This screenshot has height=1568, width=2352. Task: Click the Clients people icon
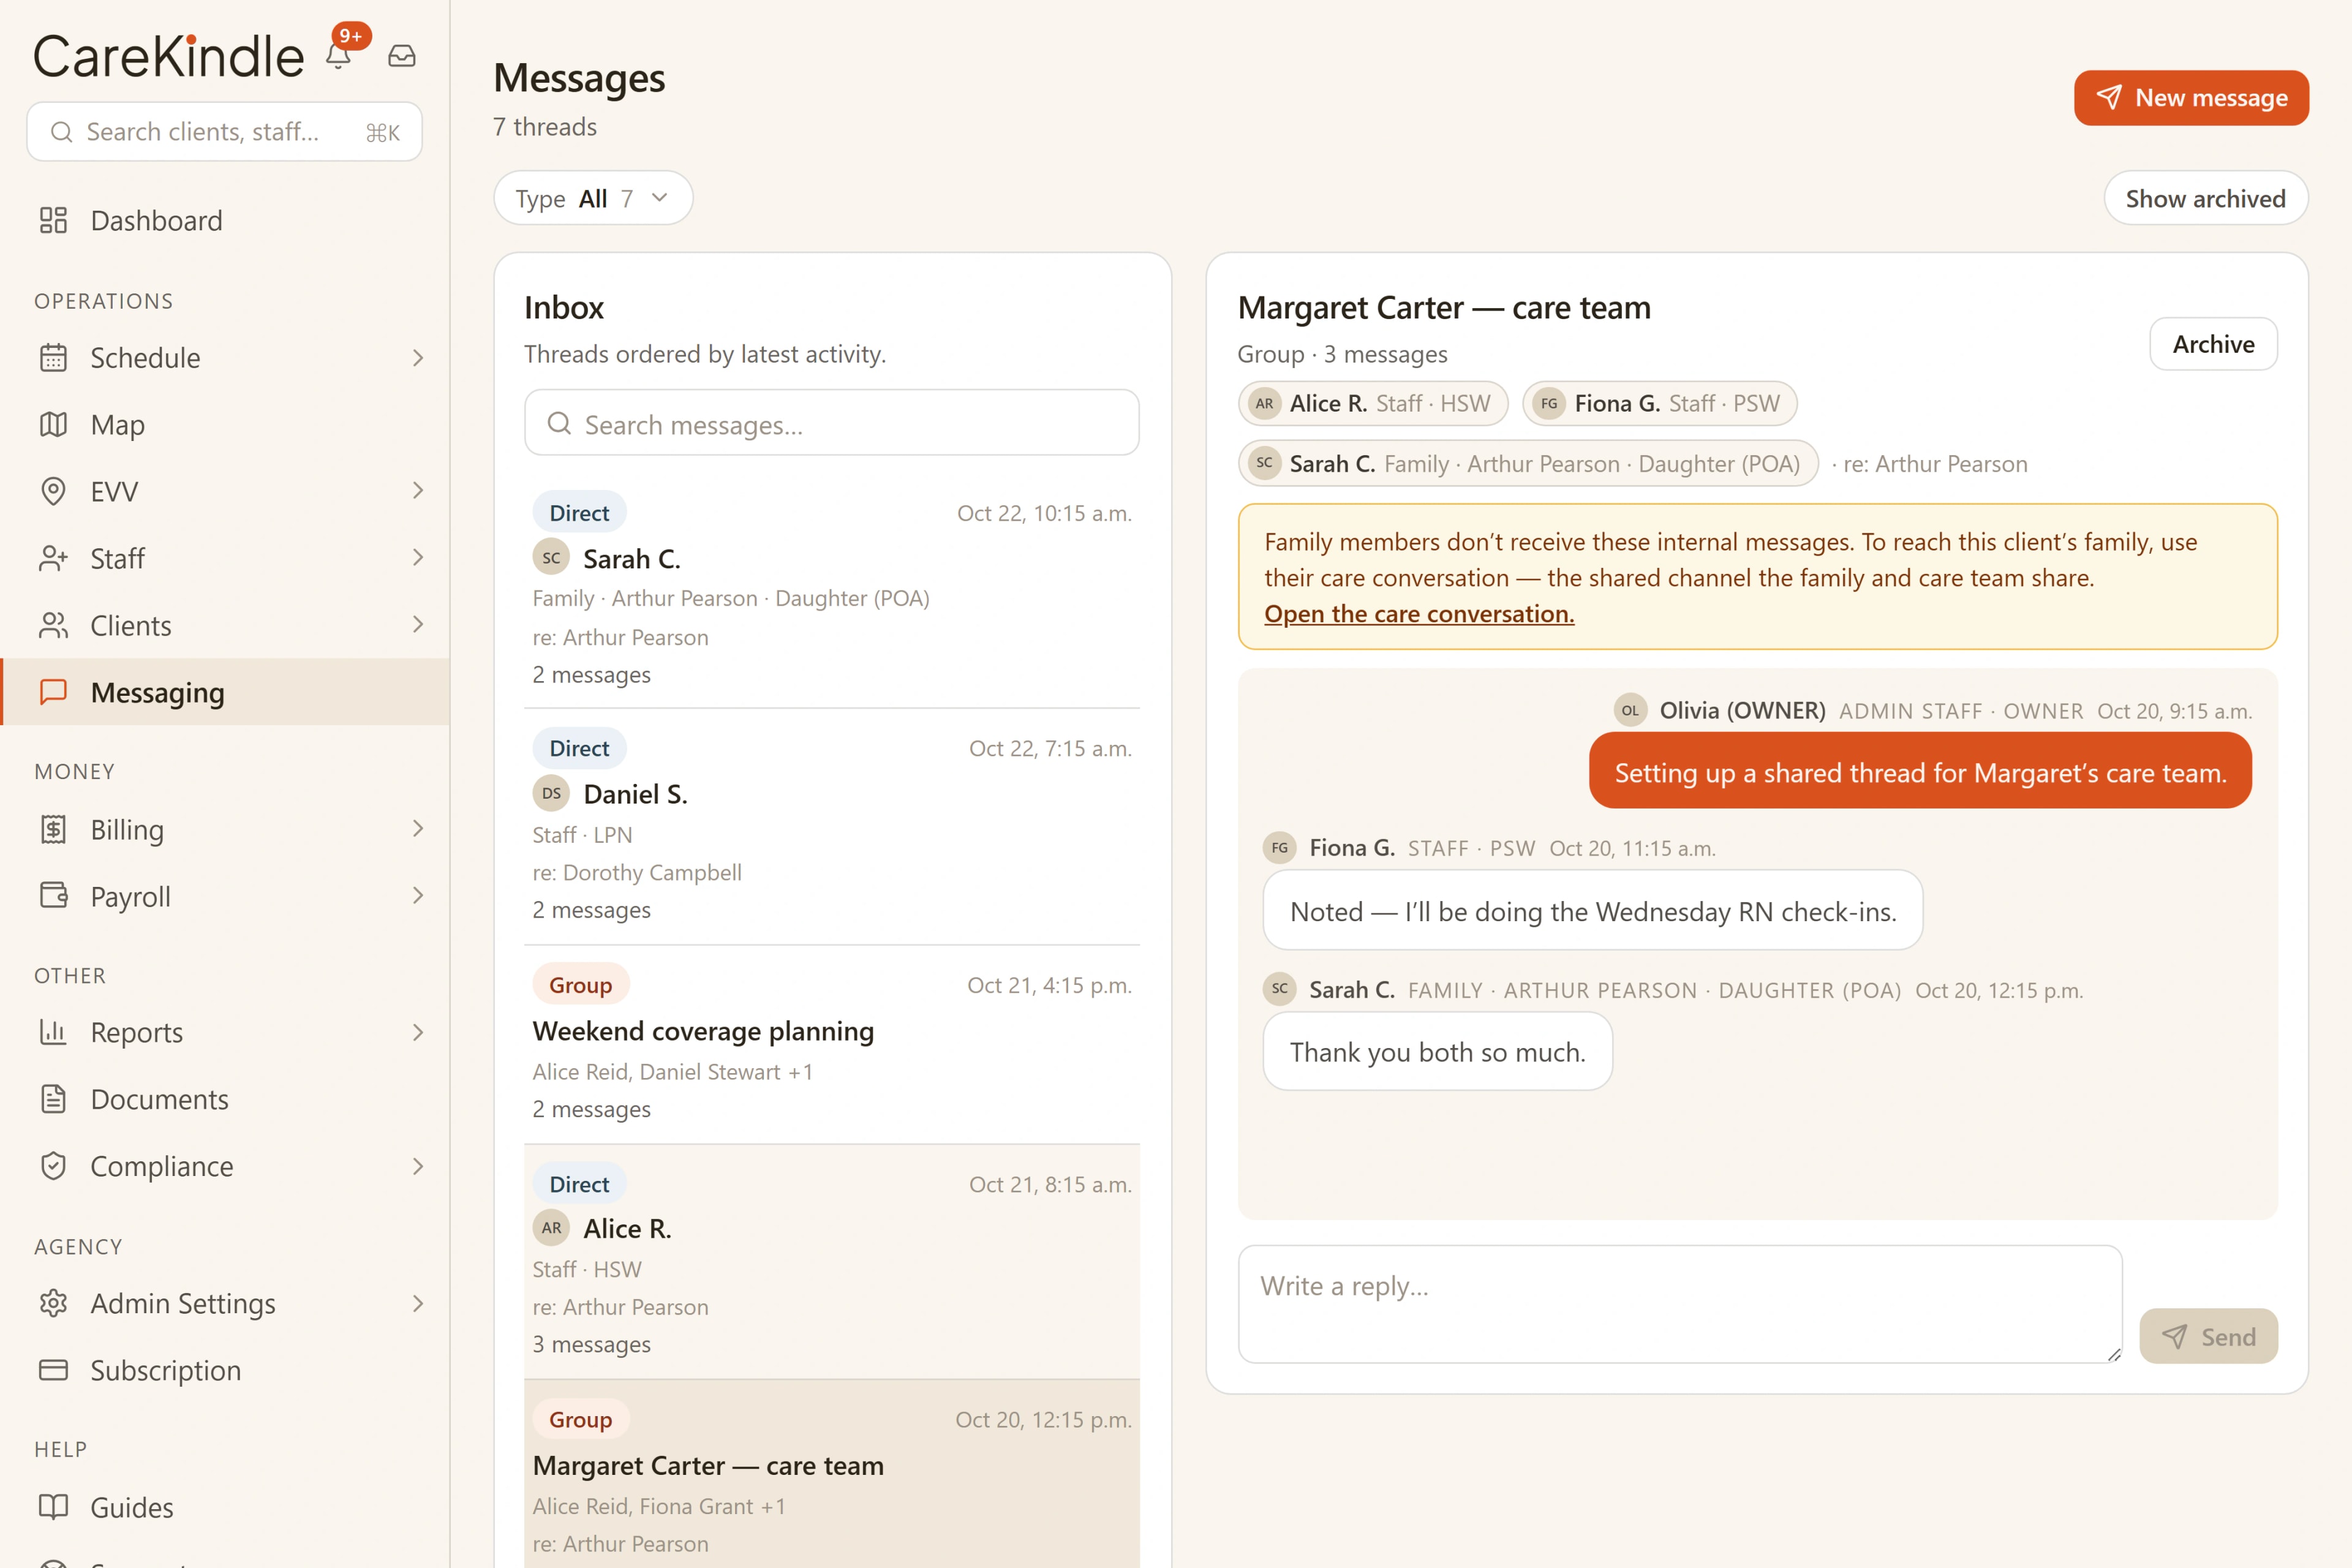(x=53, y=625)
